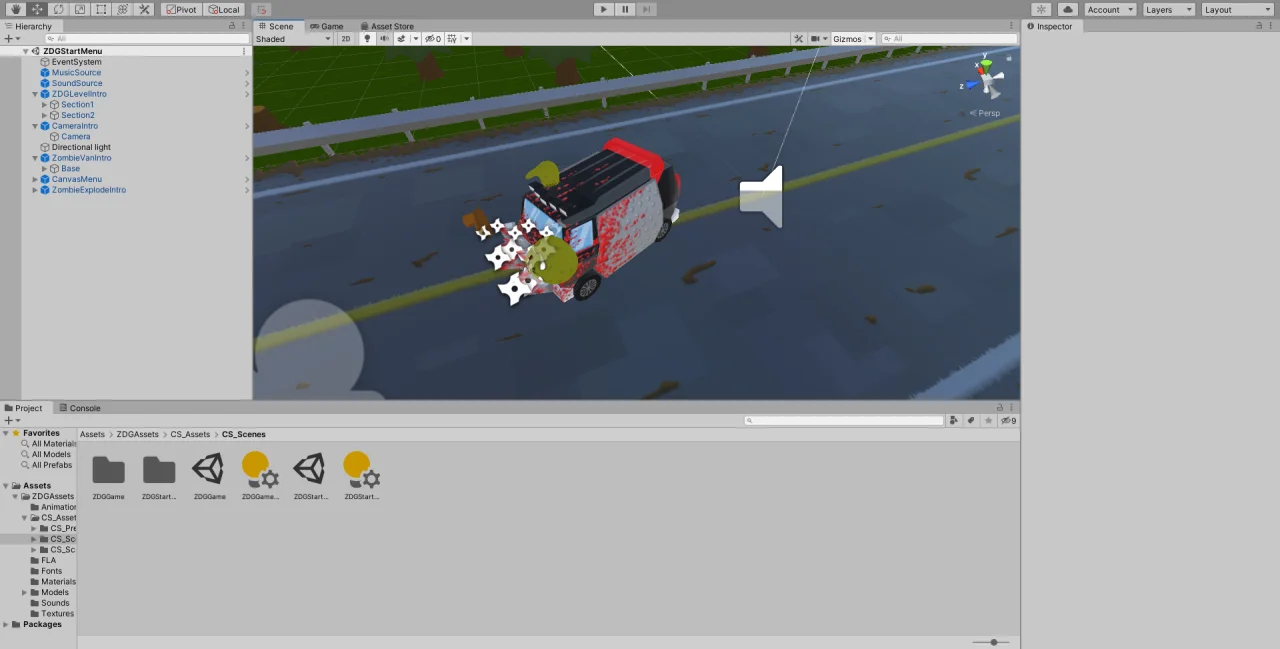The width and height of the screenshot is (1280, 649).
Task: Open Scene view component tools icon
Action: [x=798, y=39]
